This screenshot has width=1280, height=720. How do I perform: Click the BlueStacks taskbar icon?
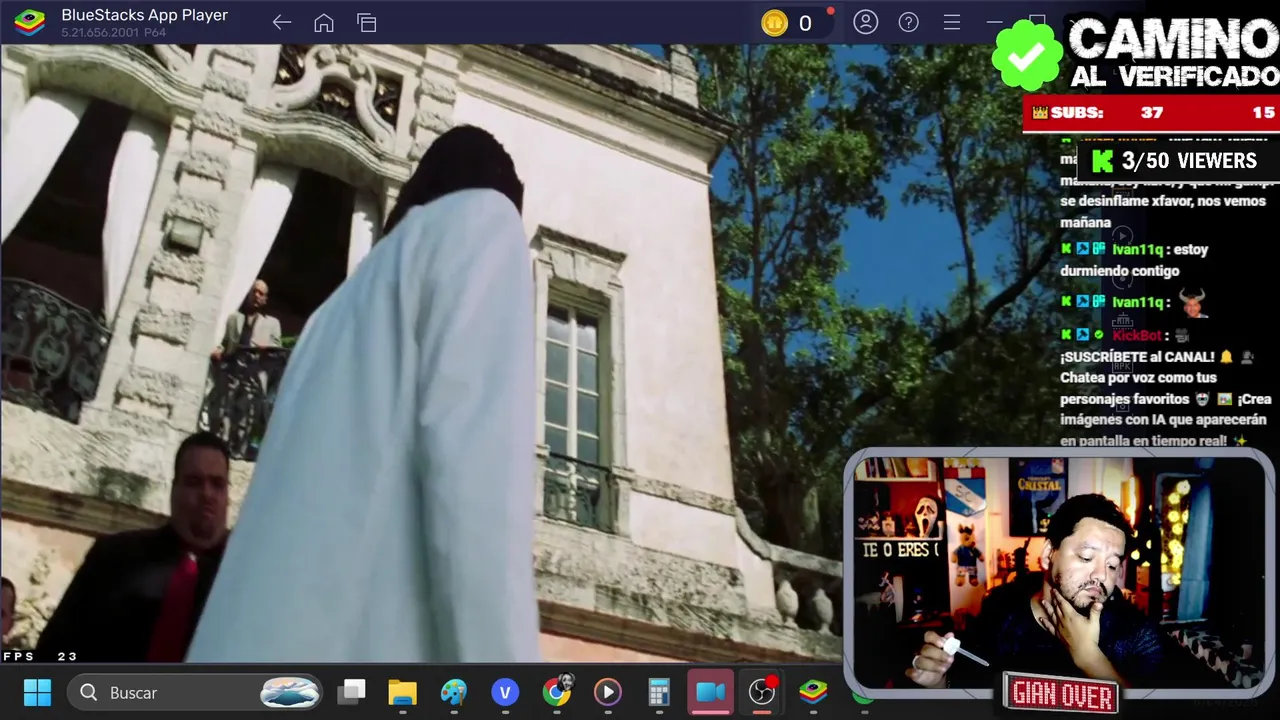813,692
